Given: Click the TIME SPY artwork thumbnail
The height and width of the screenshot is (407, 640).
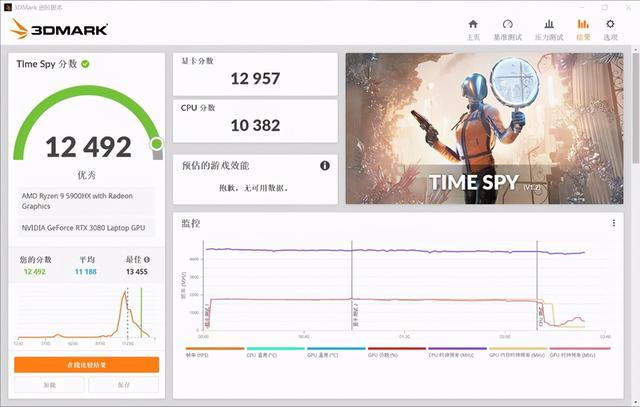Looking at the screenshot, I should pos(484,129).
